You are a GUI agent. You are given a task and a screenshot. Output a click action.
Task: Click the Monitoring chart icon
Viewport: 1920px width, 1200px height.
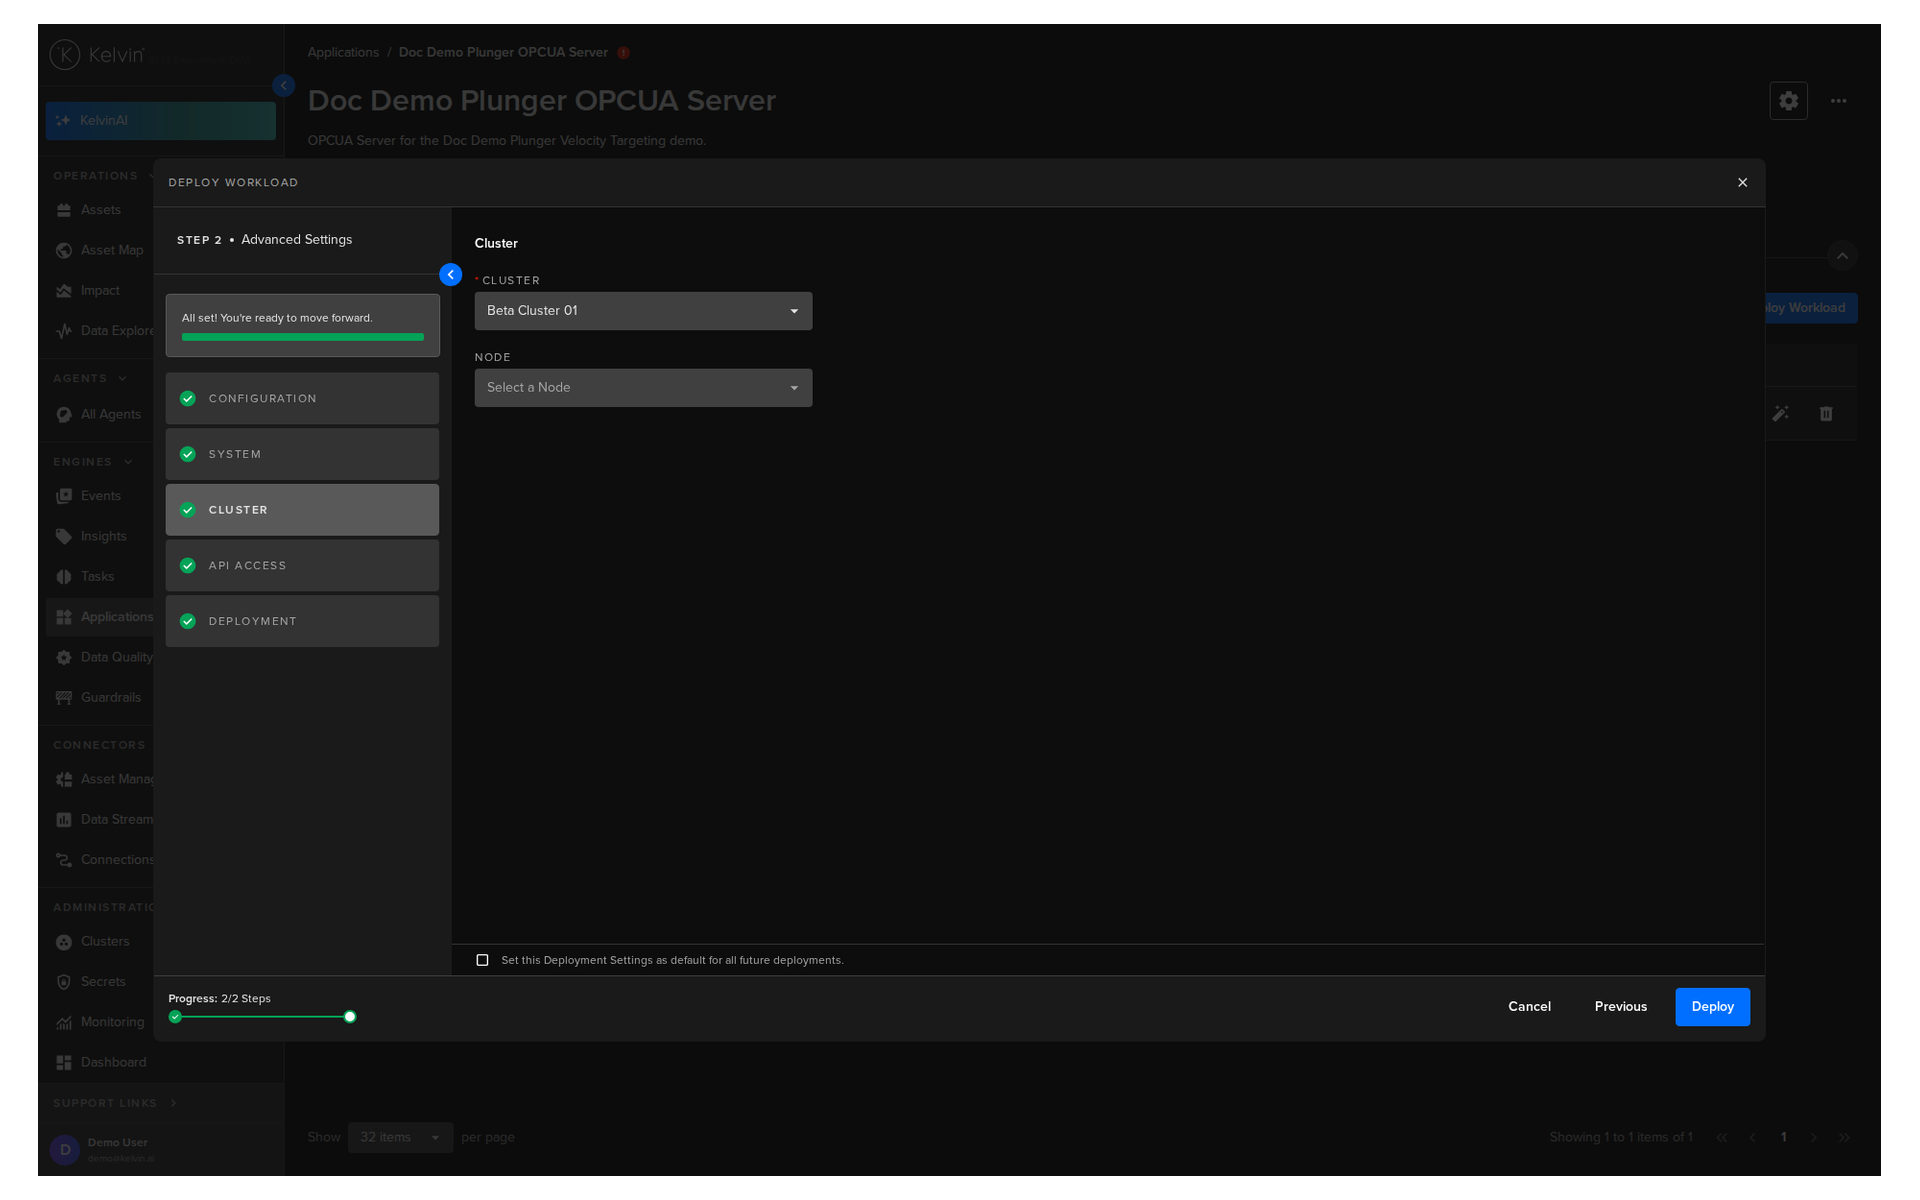pyautogui.click(x=64, y=1022)
